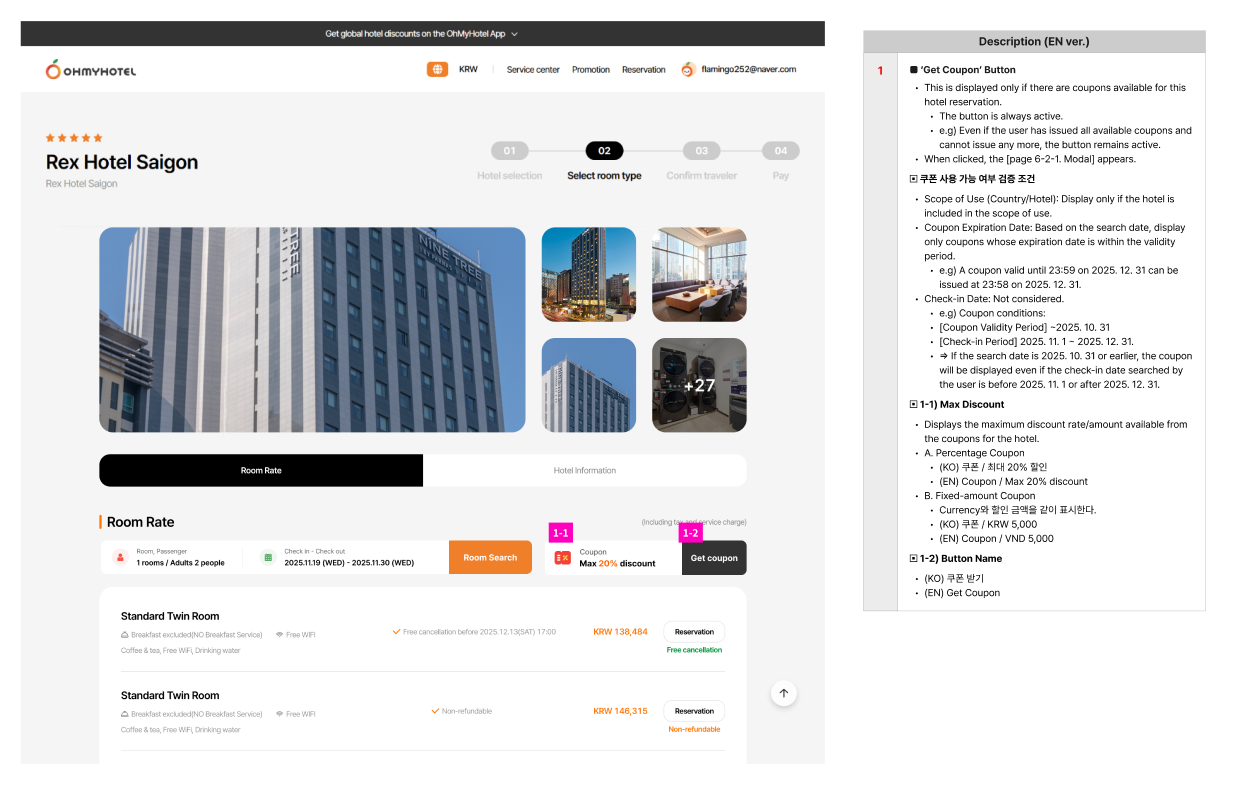Reserve the room priced KRW 138,484
The height and width of the screenshot is (789, 1234).
pos(694,632)
